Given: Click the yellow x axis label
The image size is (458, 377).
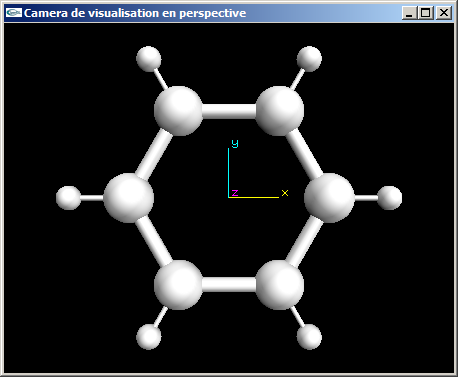Looking at the screenshot, I should coord(285,193).
